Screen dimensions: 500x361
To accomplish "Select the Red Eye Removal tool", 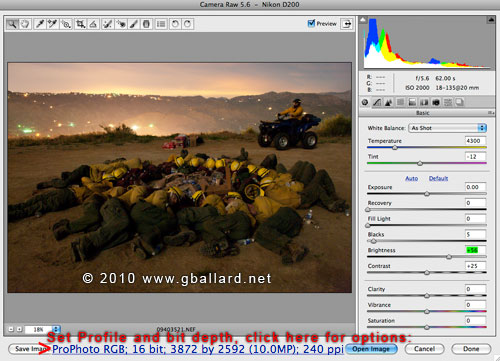I will 121,24.
